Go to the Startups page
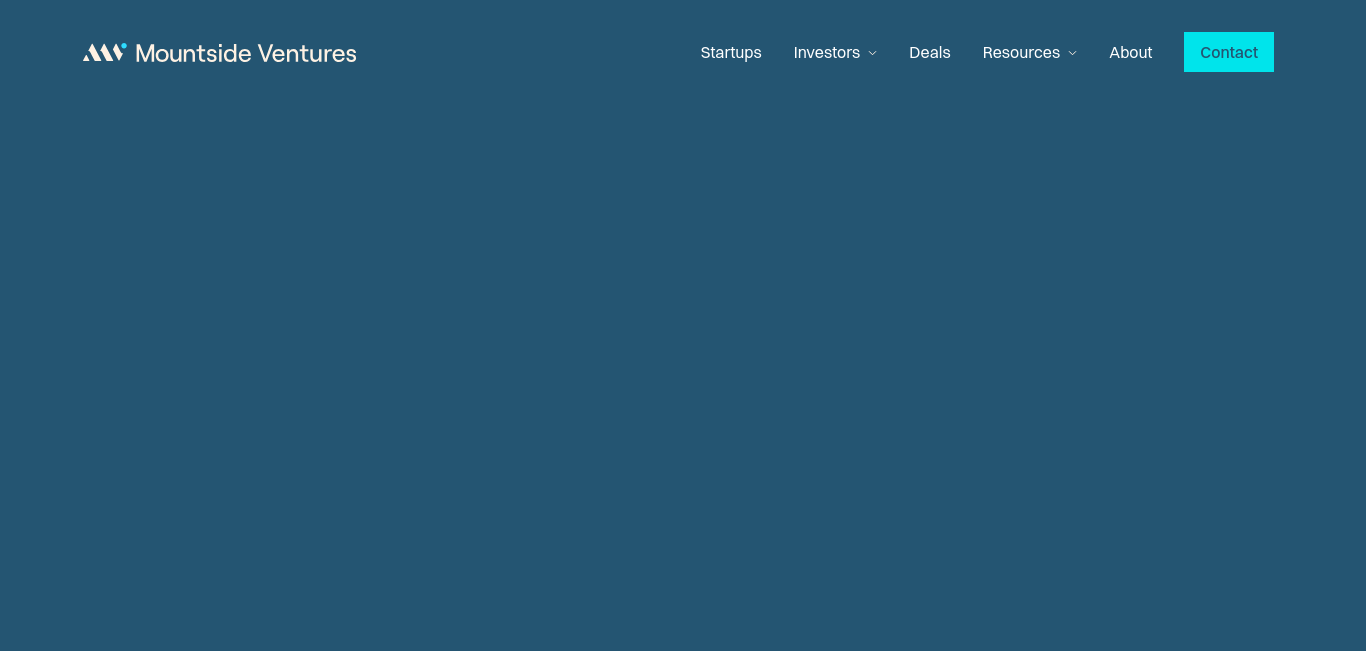Image resolution: width=1366 pixels, height=651 pixels. 731,52
